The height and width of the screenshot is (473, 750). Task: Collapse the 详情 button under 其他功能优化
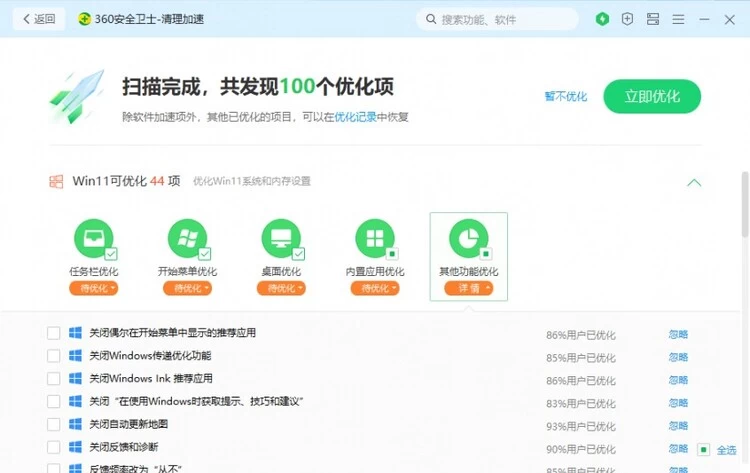click(x=468, y=288)
